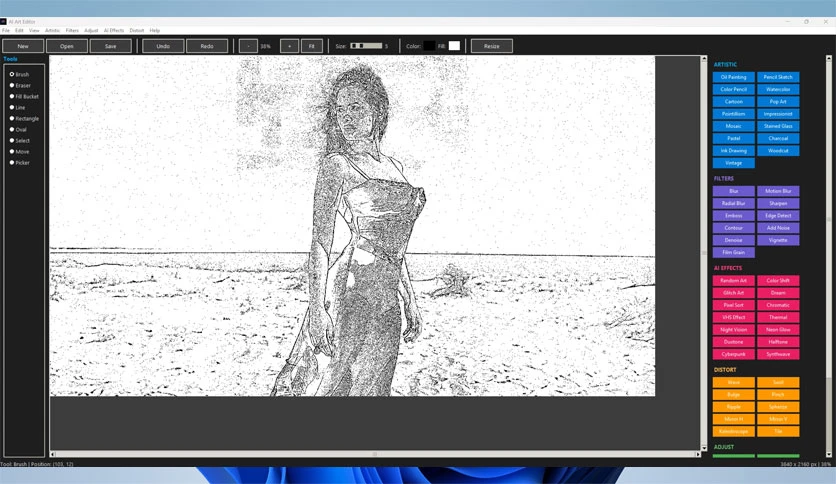Apply the Edge Detect filter
This screenshot has height=484, width=836.
[778, 215]
